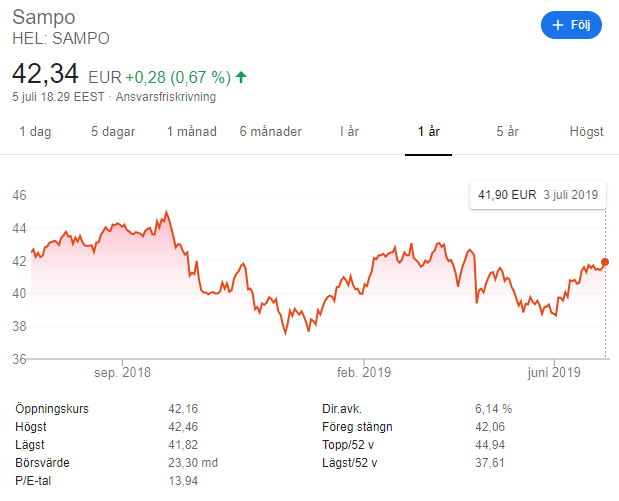The width and height of the screenshot is (619, 501).
Task: Click the Lägst/52 v label
Action: pos(350,463)
